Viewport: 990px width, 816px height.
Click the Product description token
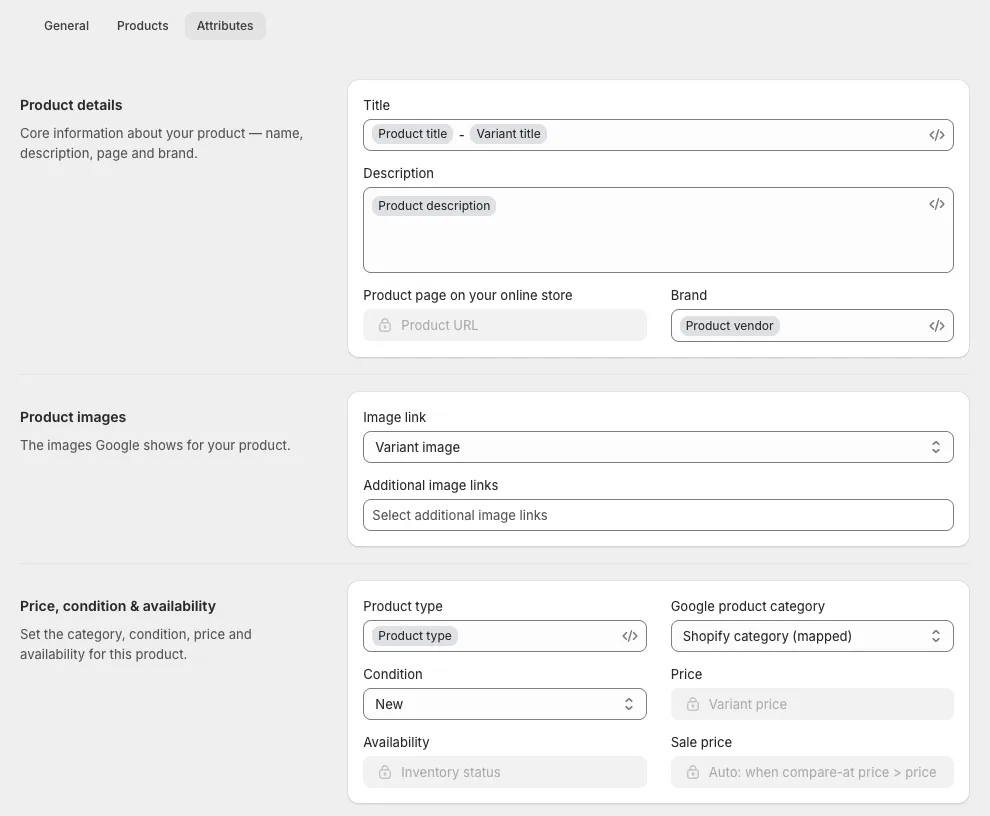[434, 206]
